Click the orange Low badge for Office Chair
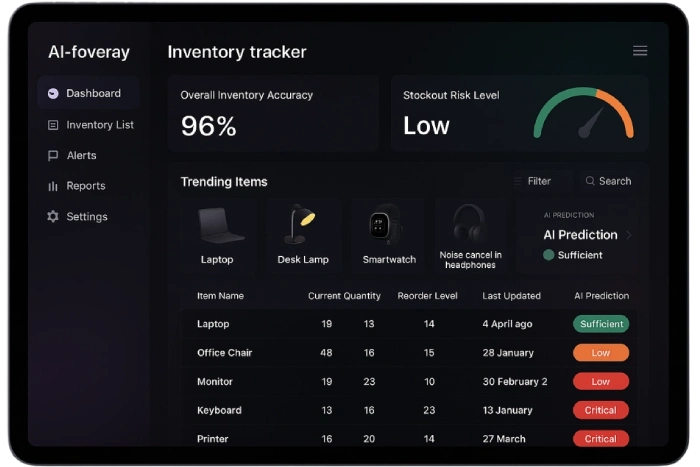The height and width of the screenshot is (467, 700). (x=601, y=353)
